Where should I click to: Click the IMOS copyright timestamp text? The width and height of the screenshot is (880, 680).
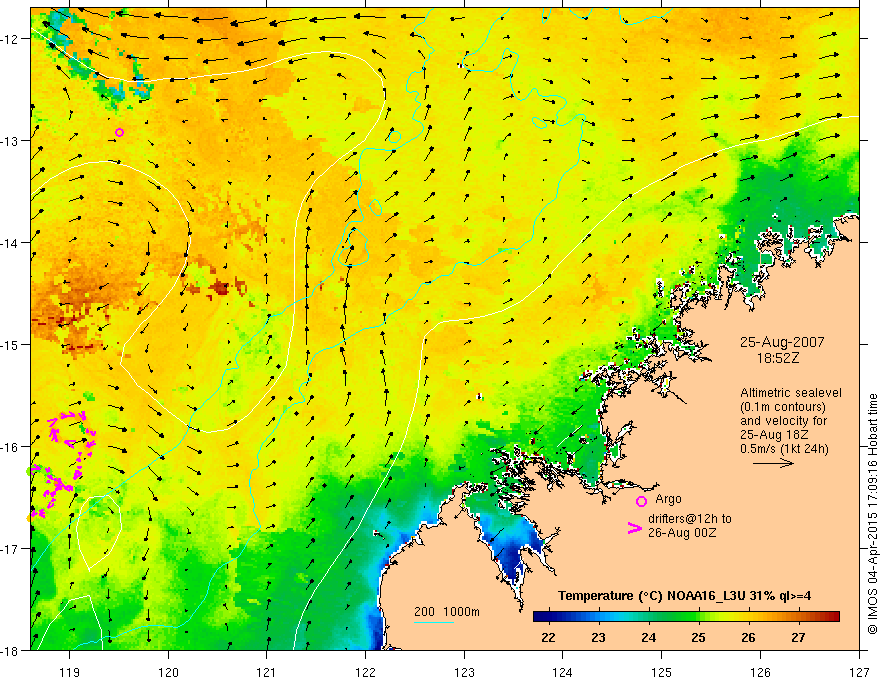[872, 514]
